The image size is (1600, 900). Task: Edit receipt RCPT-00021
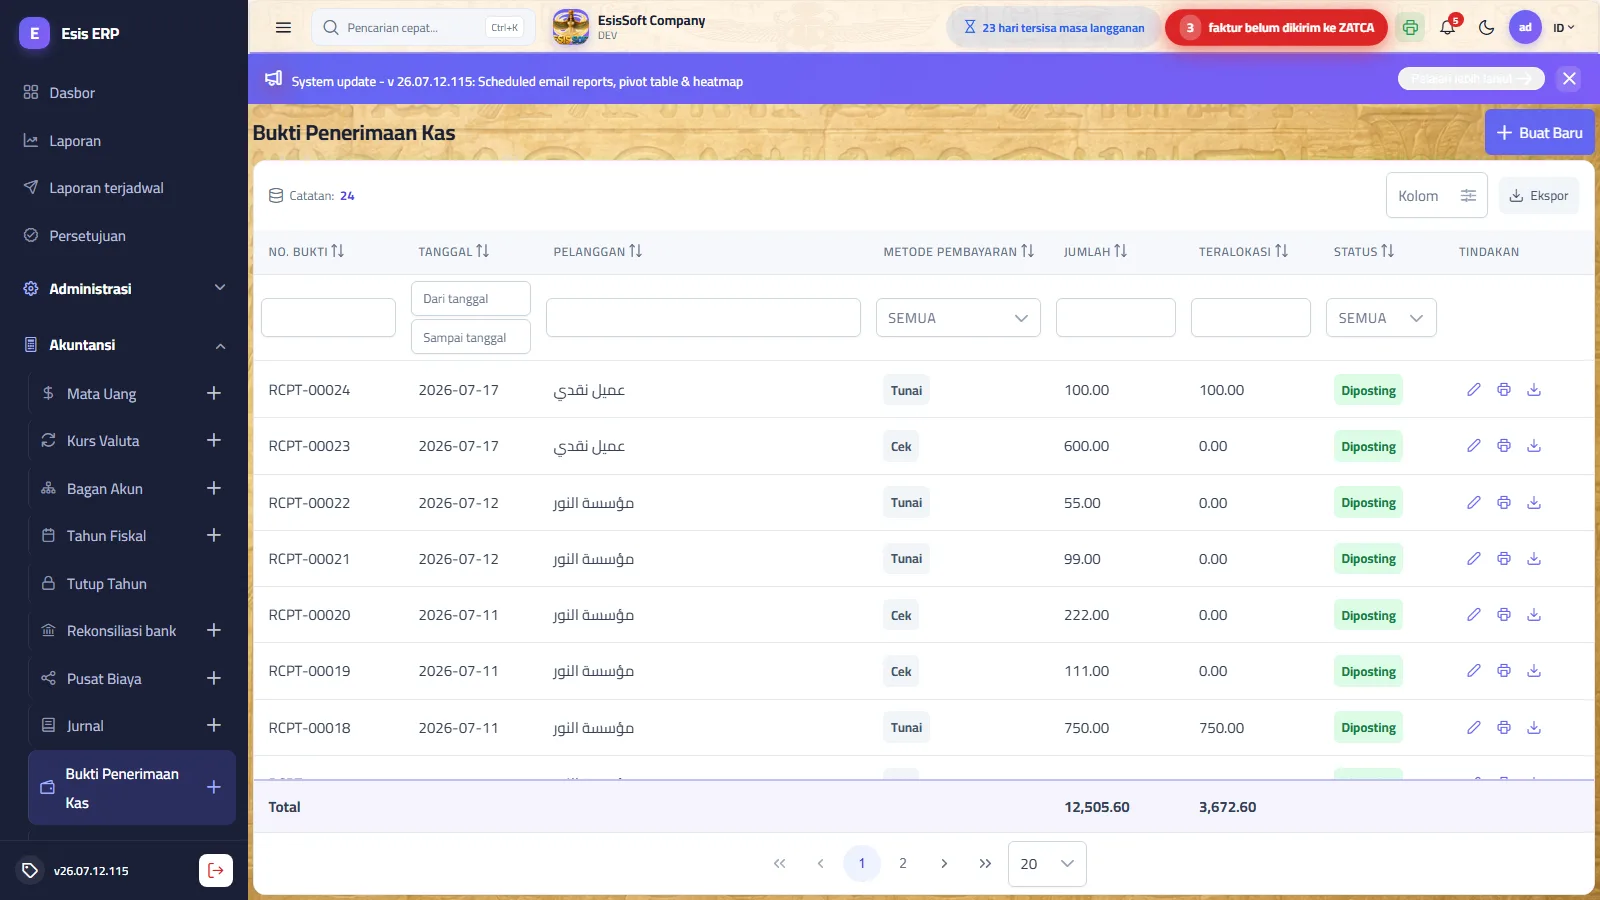[x=1474, y=559]
